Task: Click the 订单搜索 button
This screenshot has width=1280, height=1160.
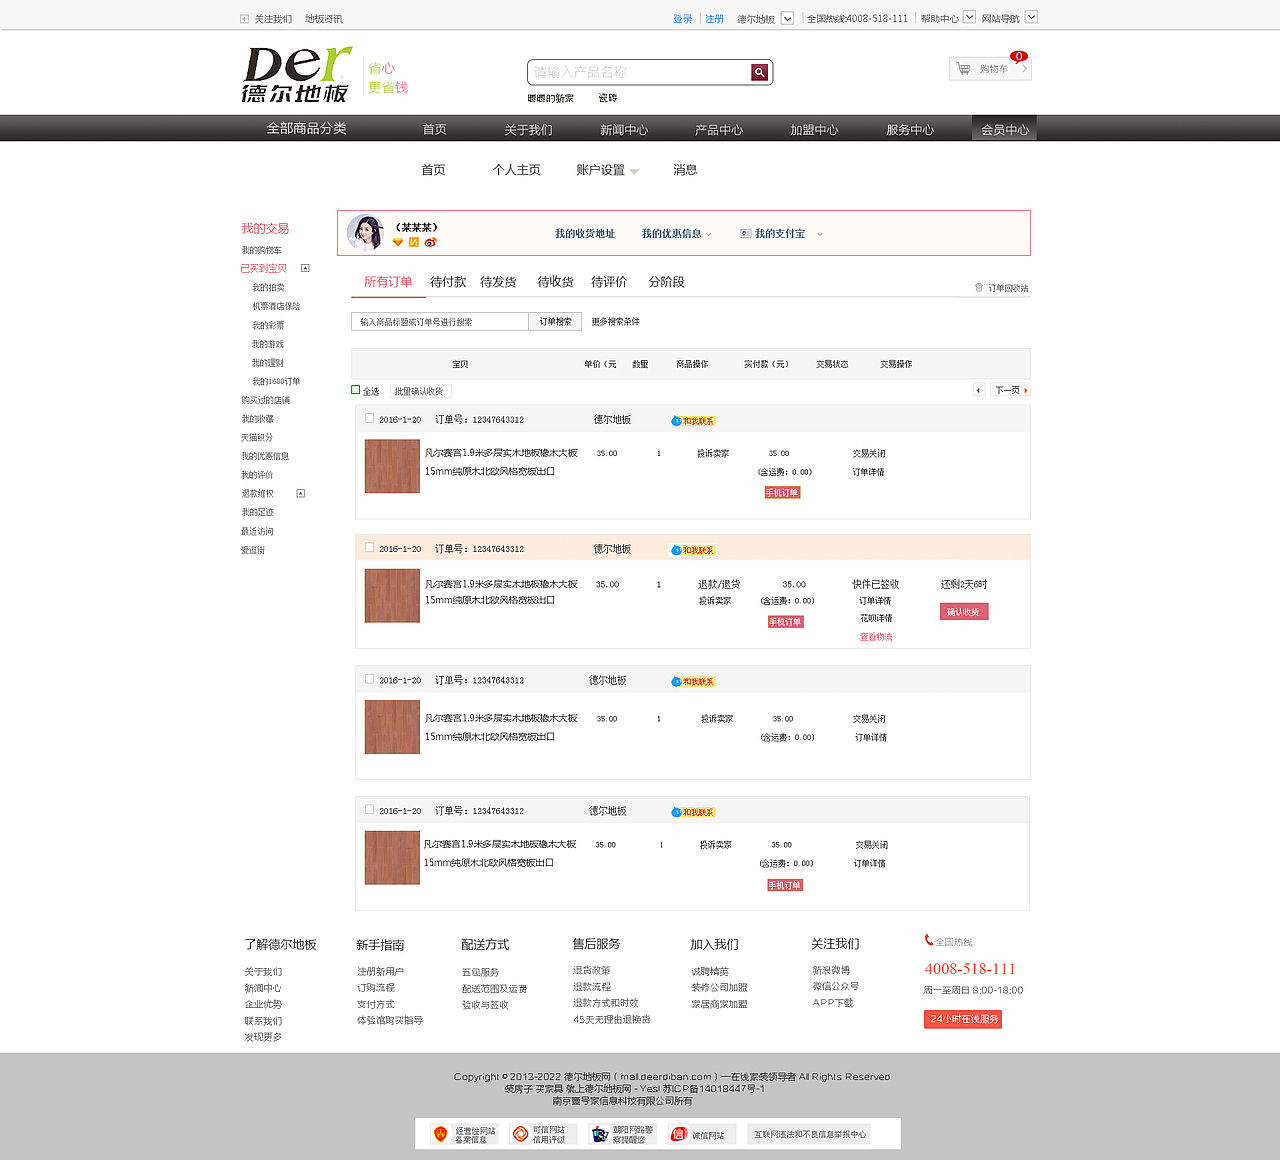Action: click(555, 321)
